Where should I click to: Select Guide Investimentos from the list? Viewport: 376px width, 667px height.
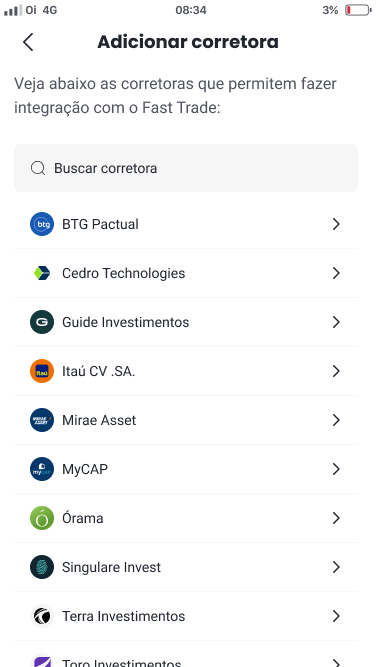[186, 322]
